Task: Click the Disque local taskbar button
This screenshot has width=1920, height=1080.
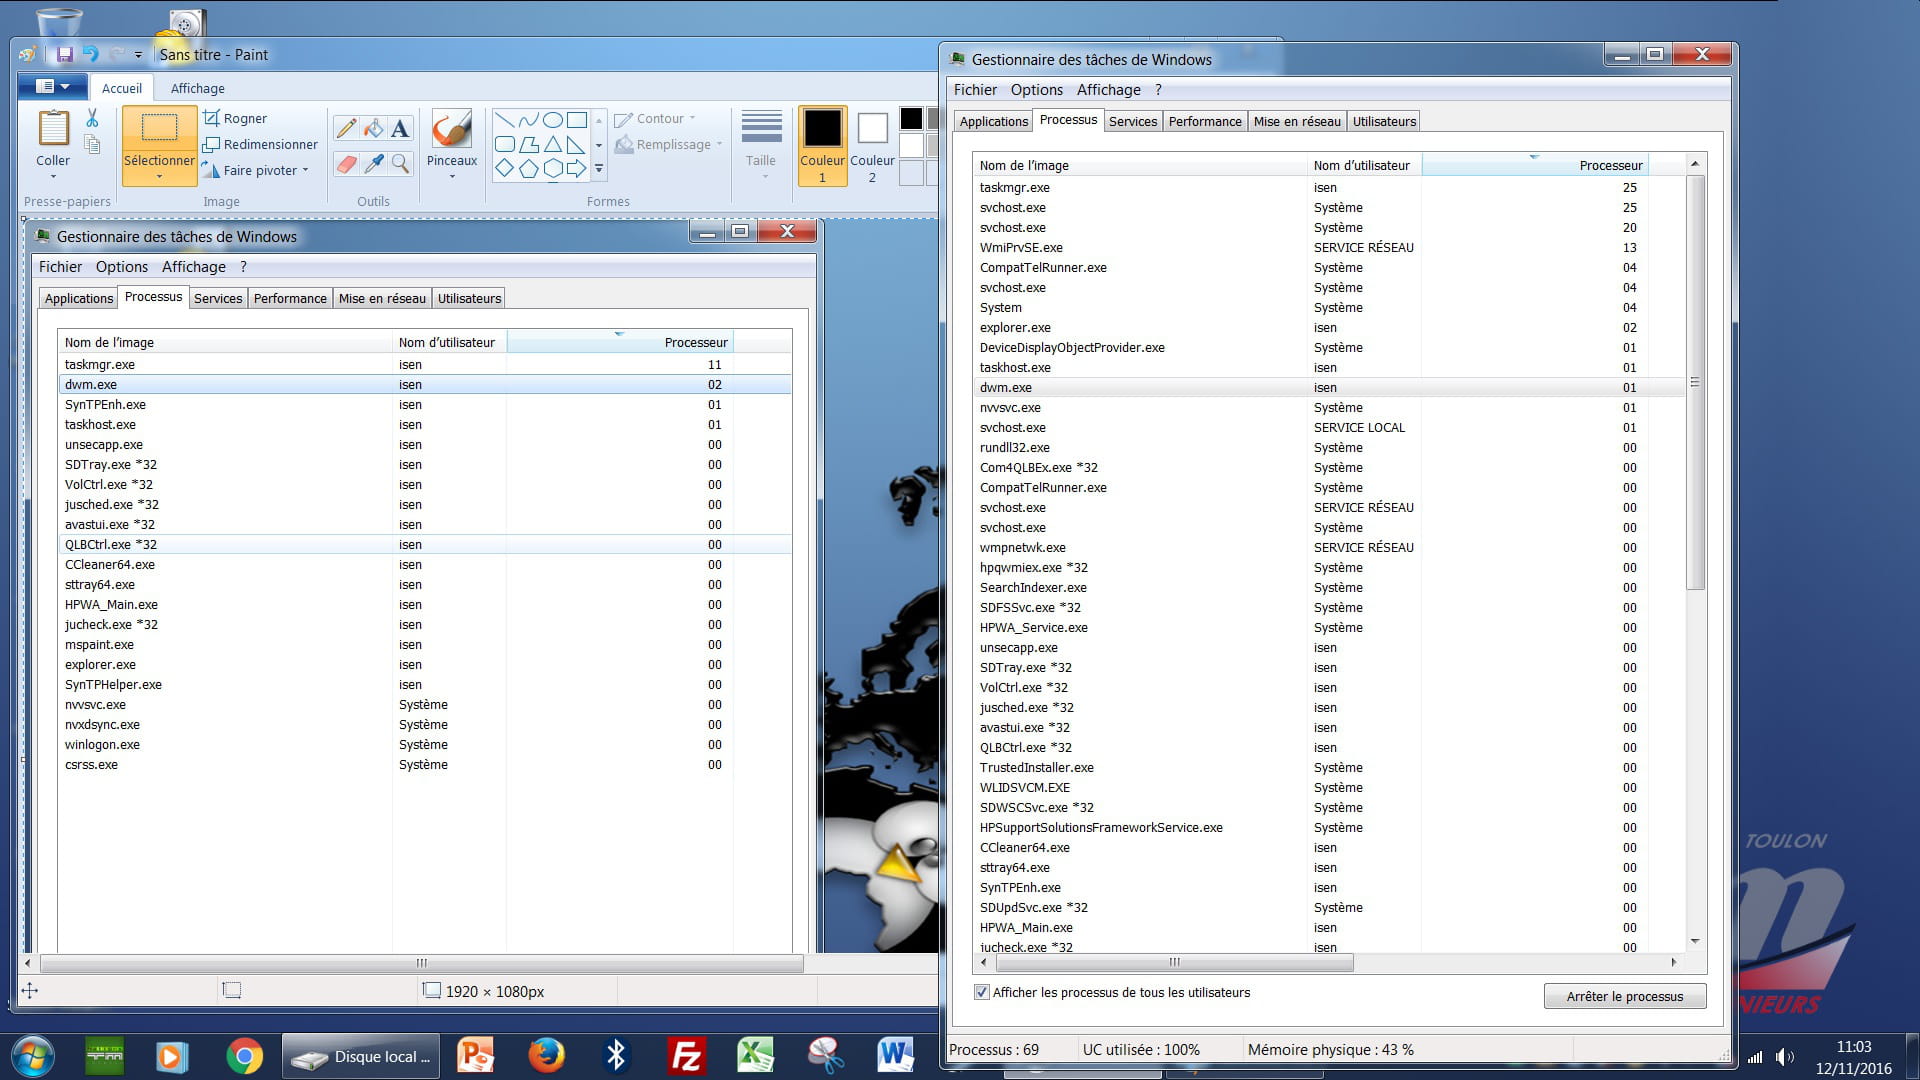Action: pos(361,1057)
